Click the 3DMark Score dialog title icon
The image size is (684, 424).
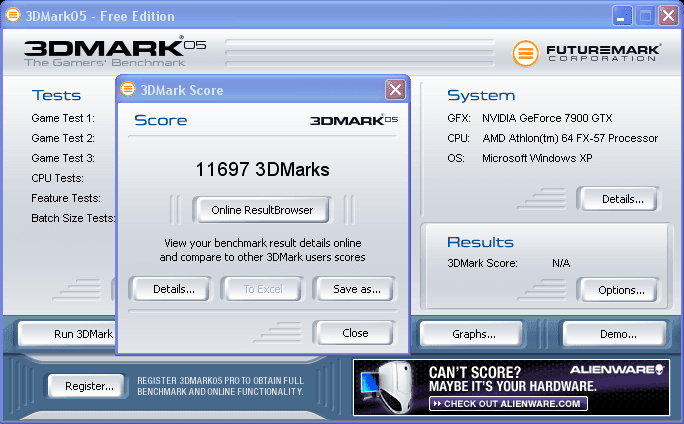point(128,89)
